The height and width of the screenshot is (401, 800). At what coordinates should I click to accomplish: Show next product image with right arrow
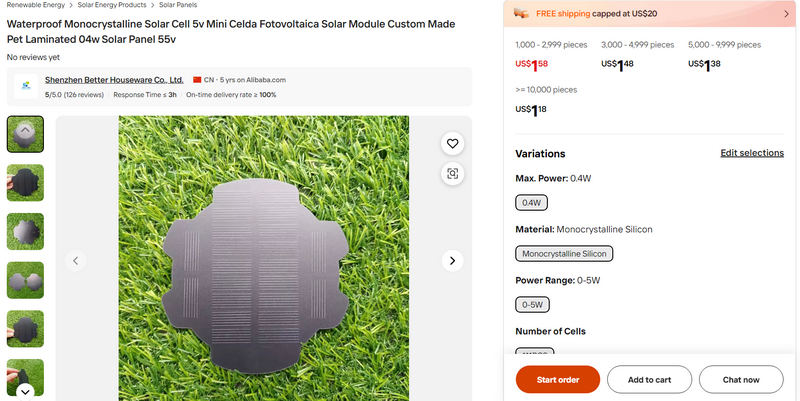452,261
